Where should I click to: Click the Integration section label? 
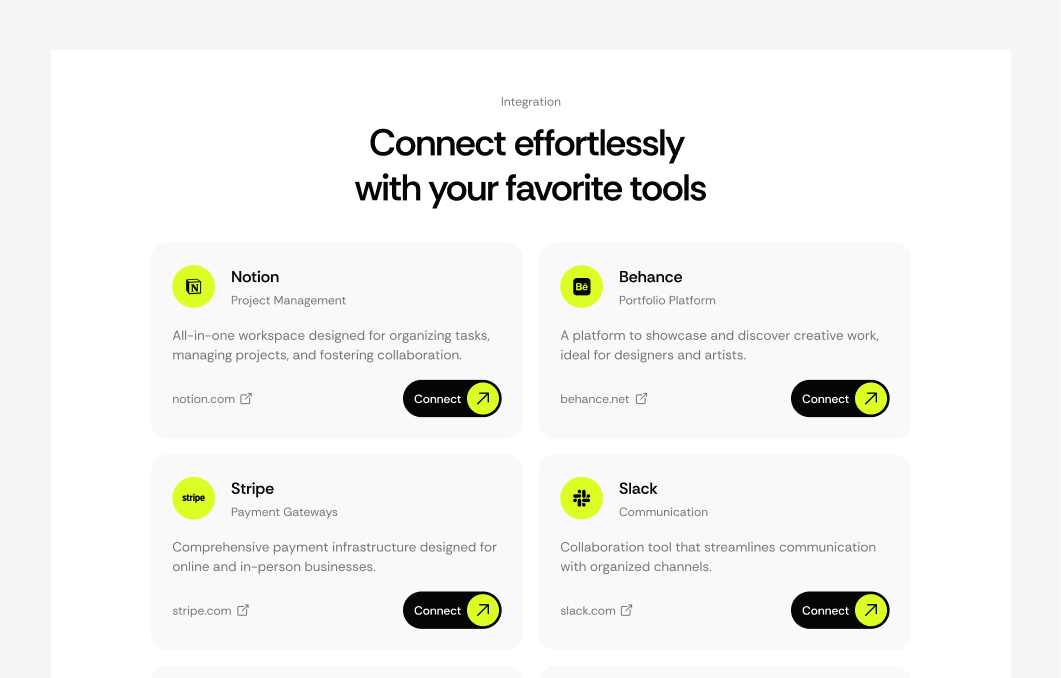coord(530,101)
